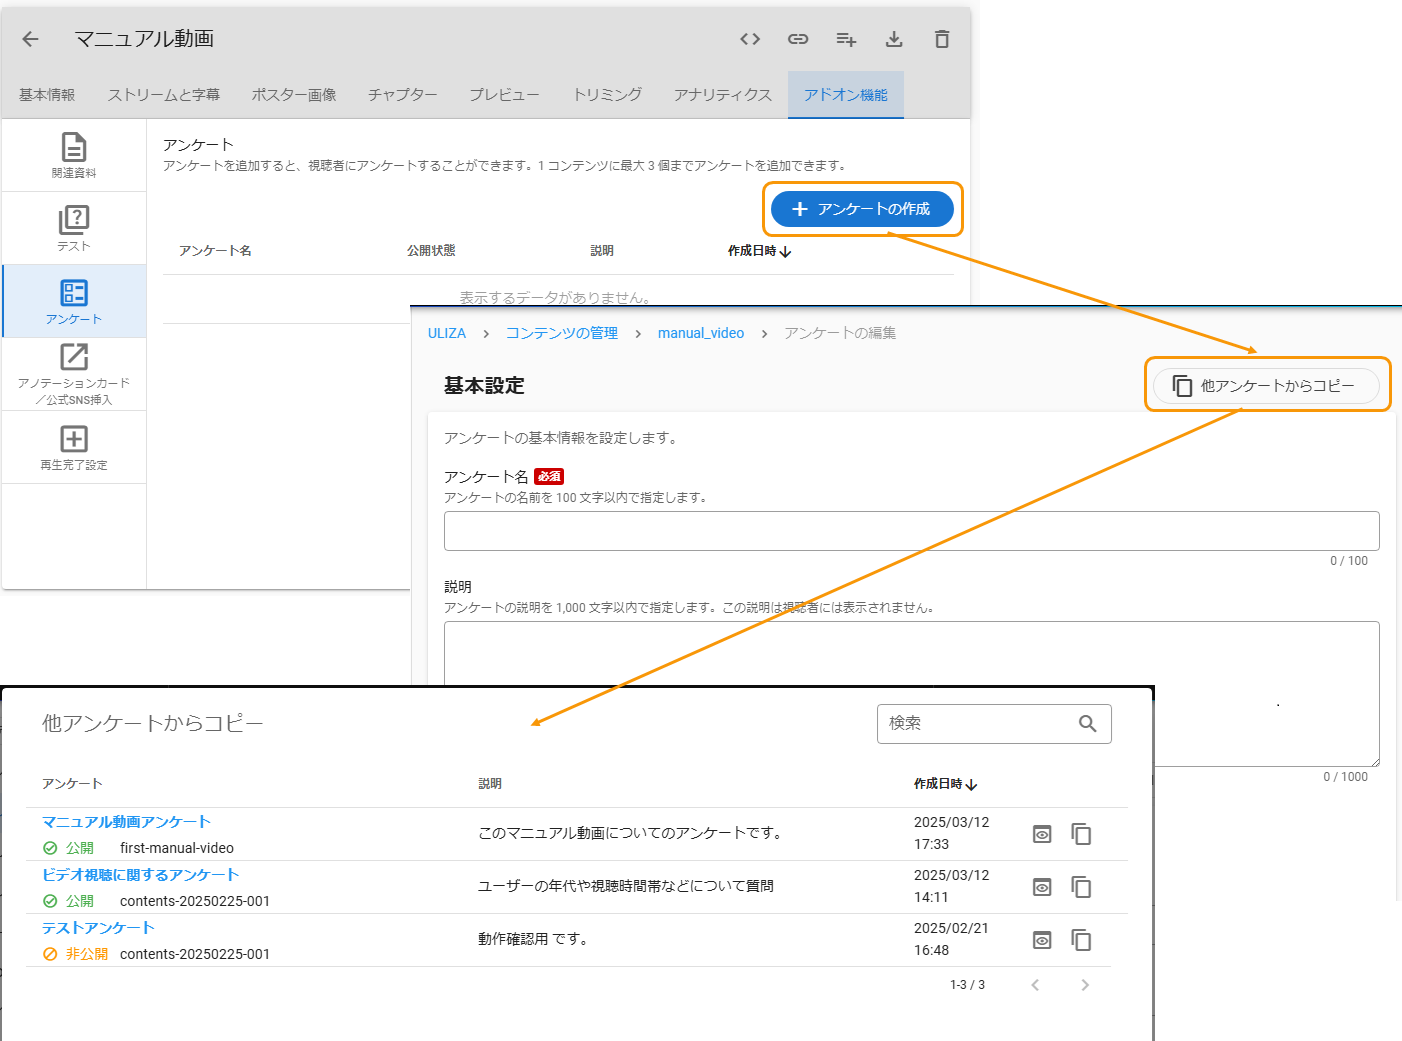The image size is (1402, 1041).
Task: Open 再生完了設定 sidebar item
Action: [74, 447]
